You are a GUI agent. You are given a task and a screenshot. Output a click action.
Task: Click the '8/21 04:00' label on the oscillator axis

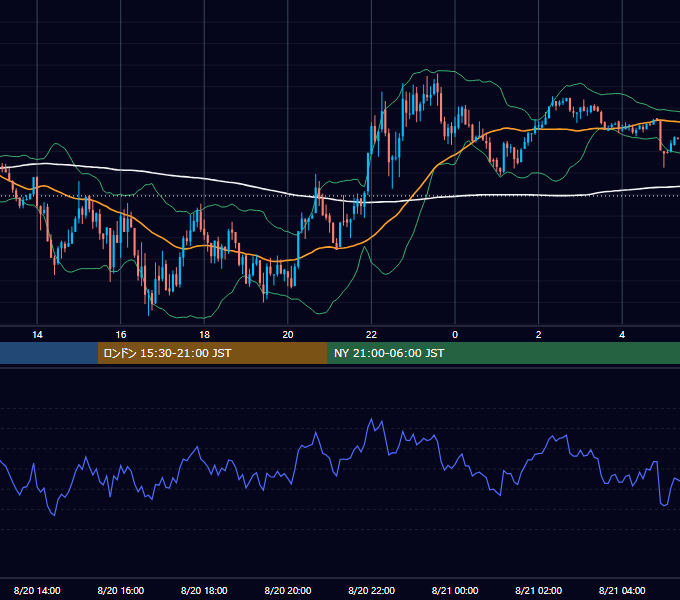622,591
